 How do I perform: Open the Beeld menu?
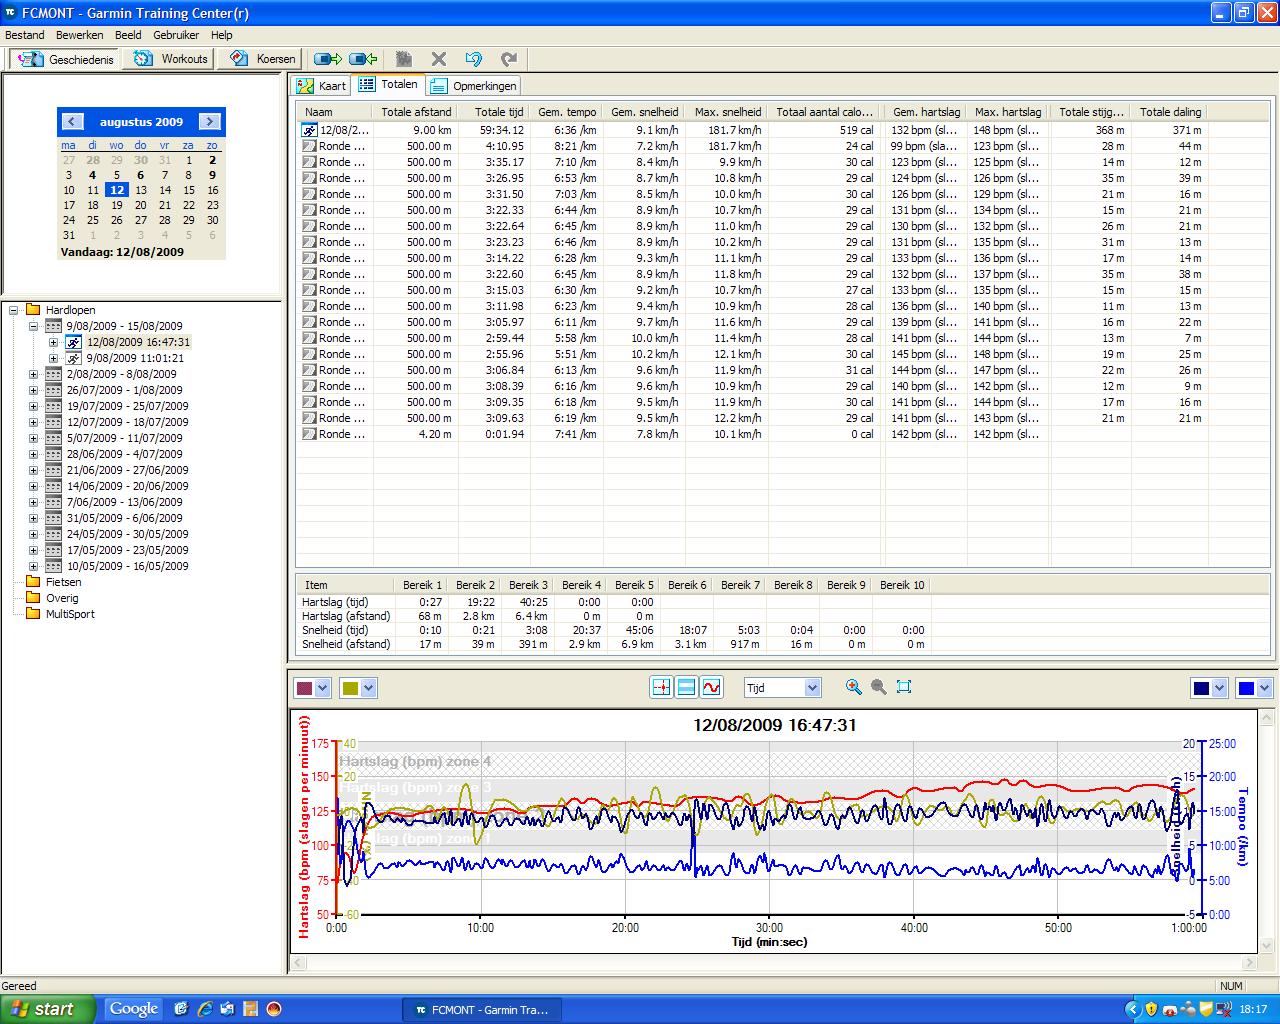(x=128, y=35)
